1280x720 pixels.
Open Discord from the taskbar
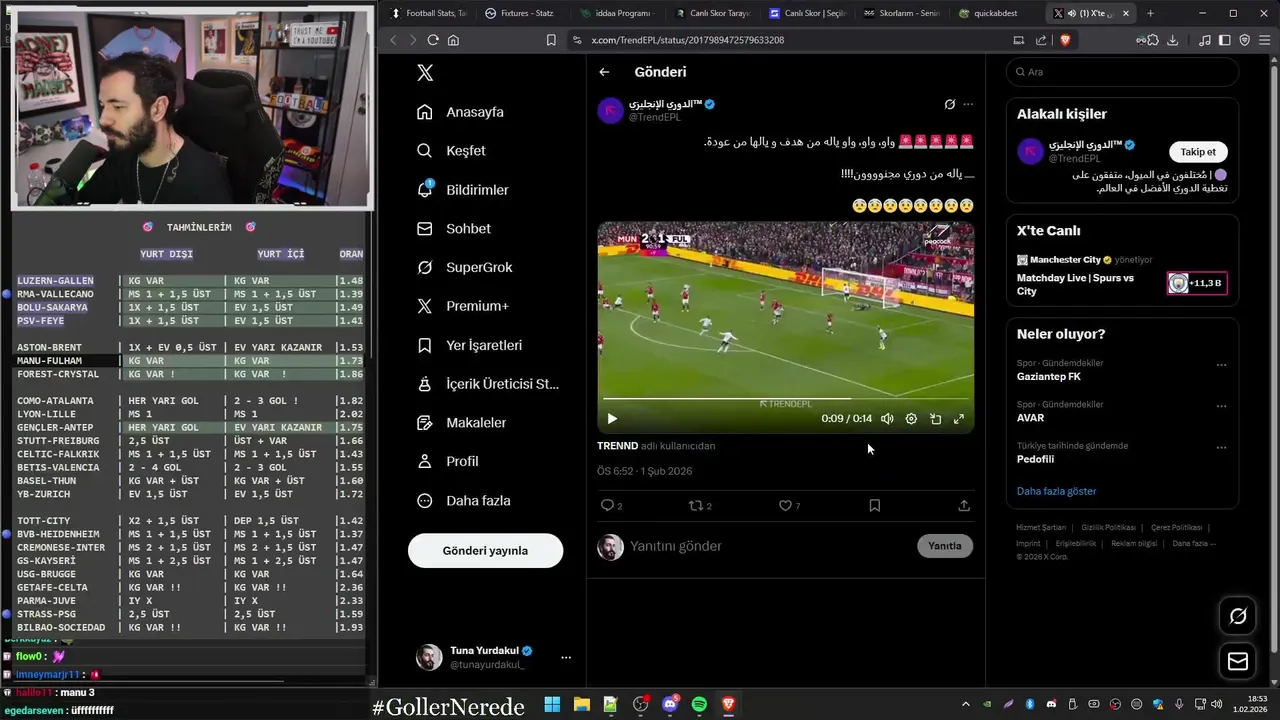[670, 705]
